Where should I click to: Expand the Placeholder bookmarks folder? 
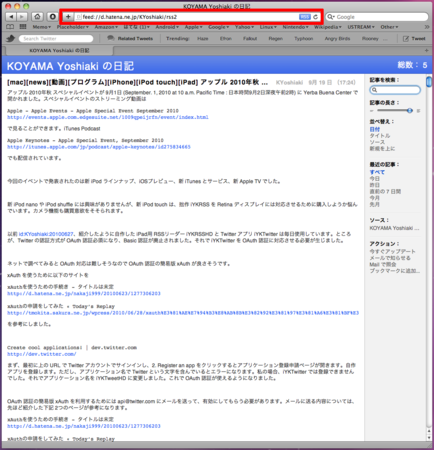[x=73, y=27]
